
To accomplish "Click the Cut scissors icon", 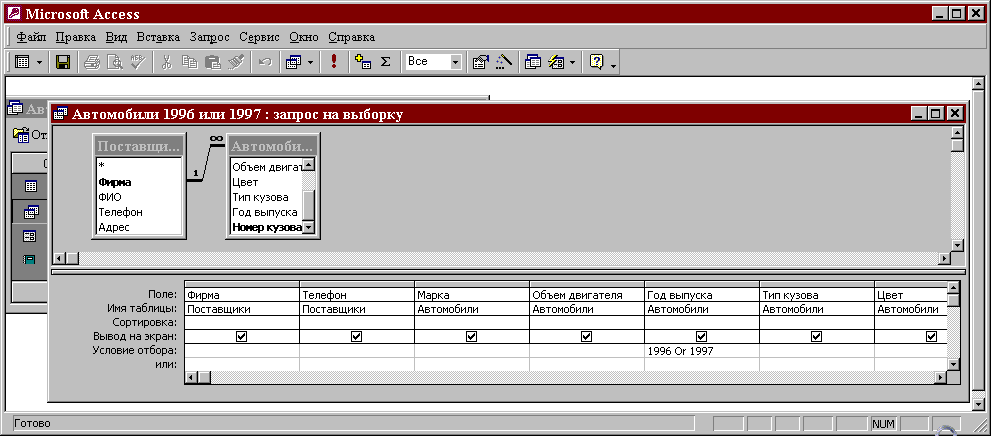I will (167, 62).
